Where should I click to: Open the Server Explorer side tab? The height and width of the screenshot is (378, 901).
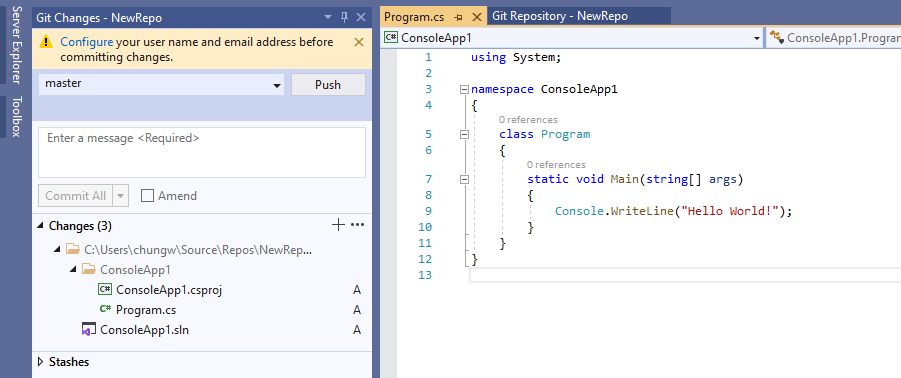pyautogui.click(x=16, y=45)
